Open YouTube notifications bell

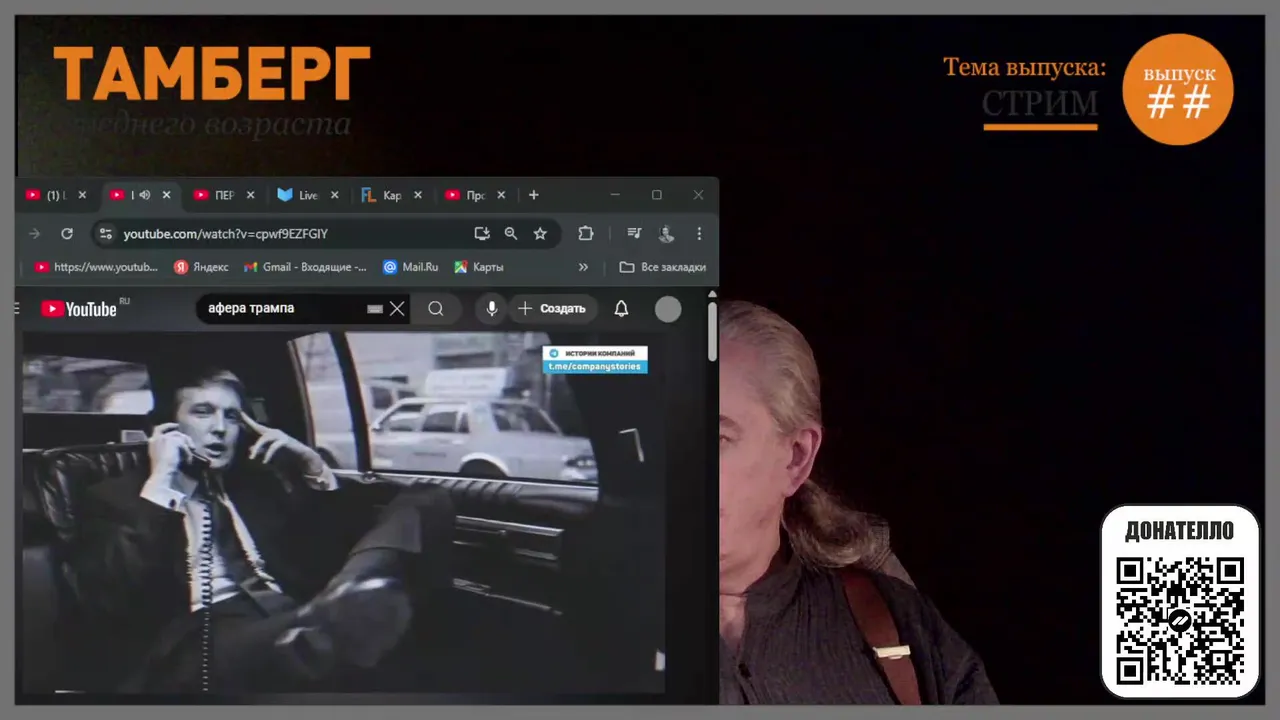[x=621, y=309]
